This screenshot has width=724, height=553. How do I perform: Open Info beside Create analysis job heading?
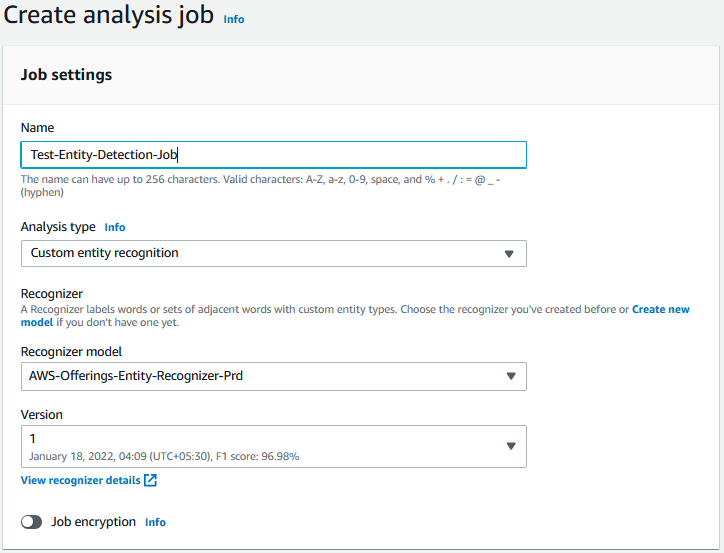point(234,19)
